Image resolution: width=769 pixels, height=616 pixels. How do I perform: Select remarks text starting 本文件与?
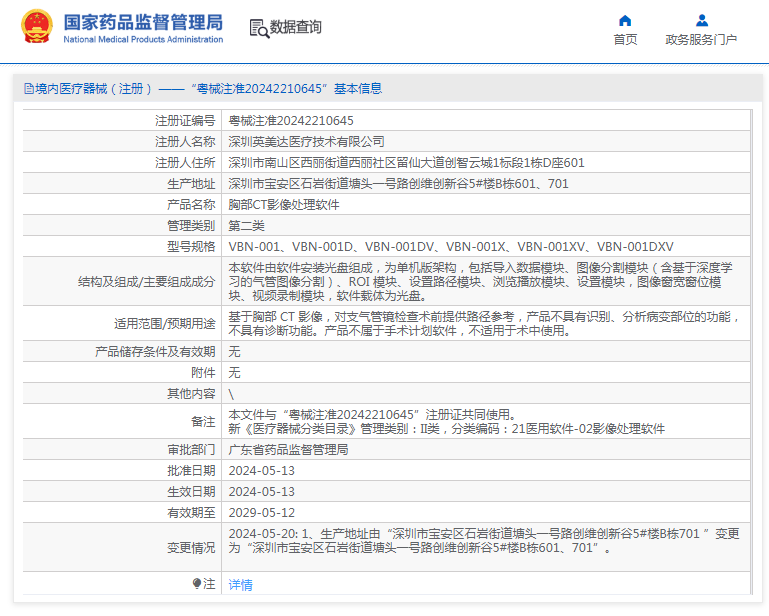(446, 421)
